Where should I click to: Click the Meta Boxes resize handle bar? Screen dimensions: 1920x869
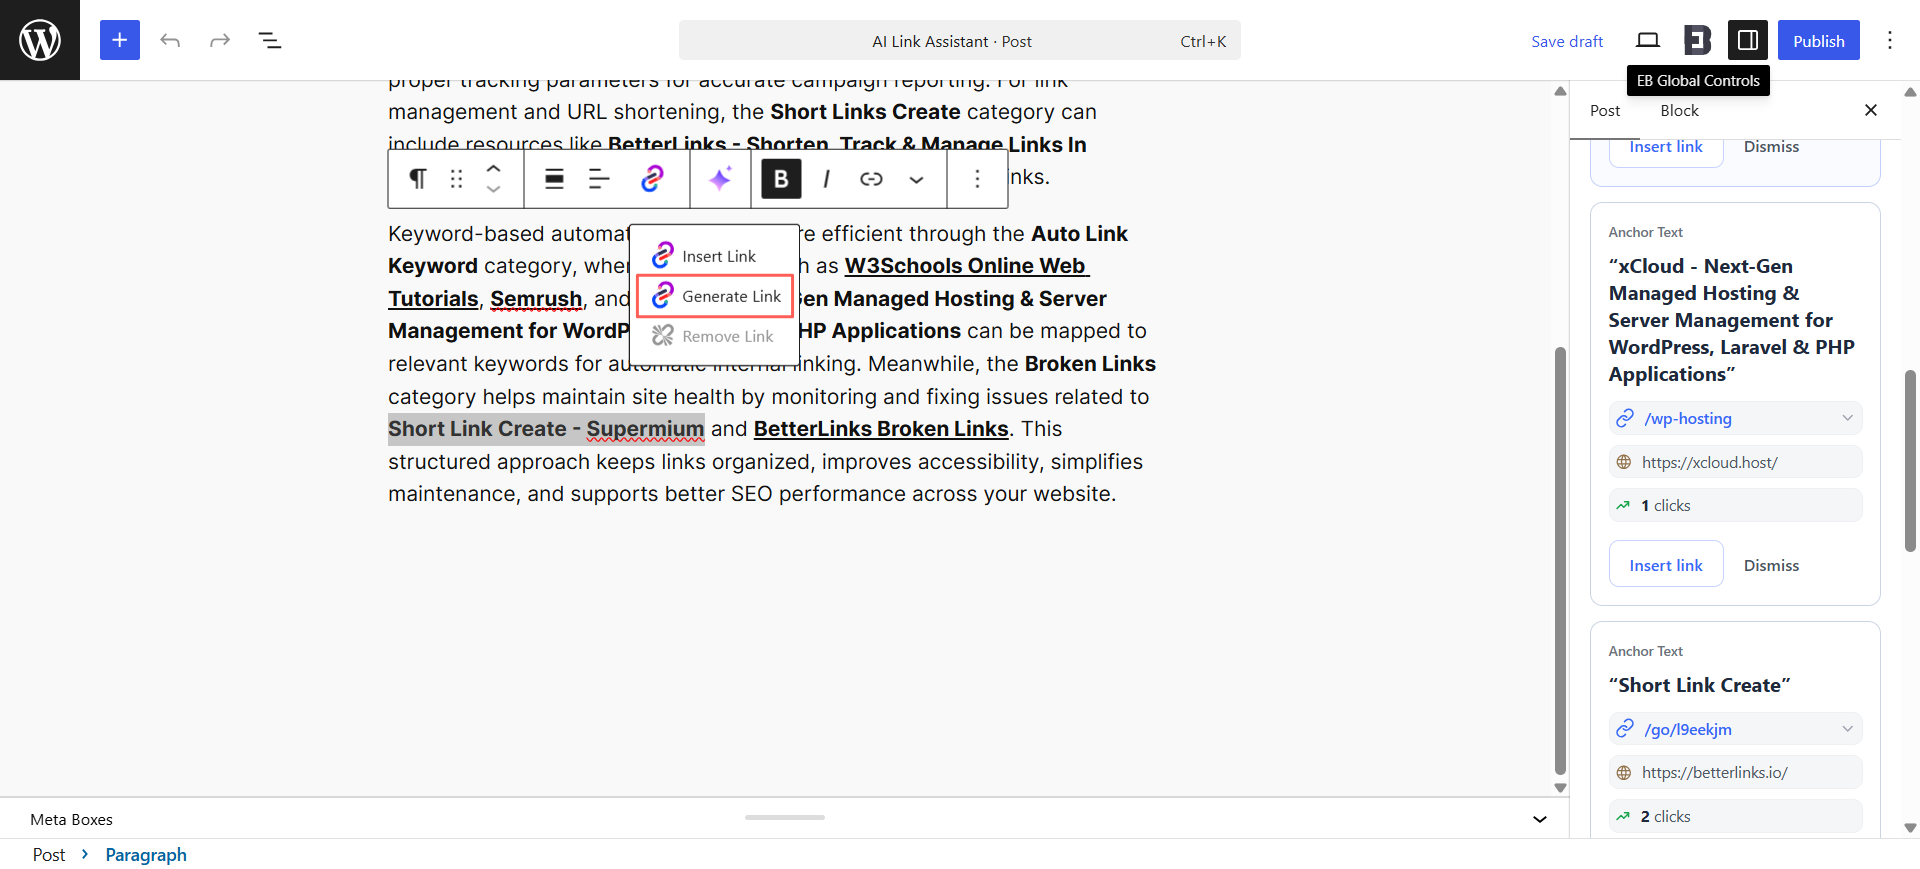(785, 817)
